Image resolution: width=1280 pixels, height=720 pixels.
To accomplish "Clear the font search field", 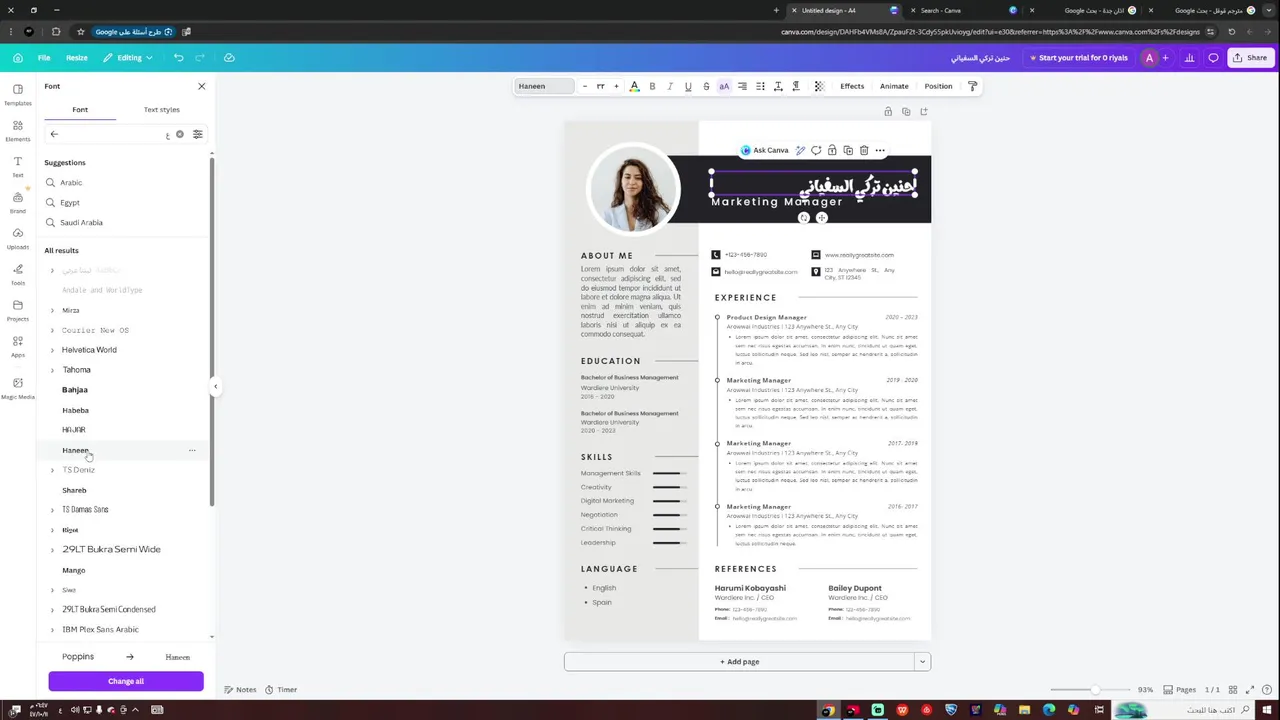I will coord(180,134).
